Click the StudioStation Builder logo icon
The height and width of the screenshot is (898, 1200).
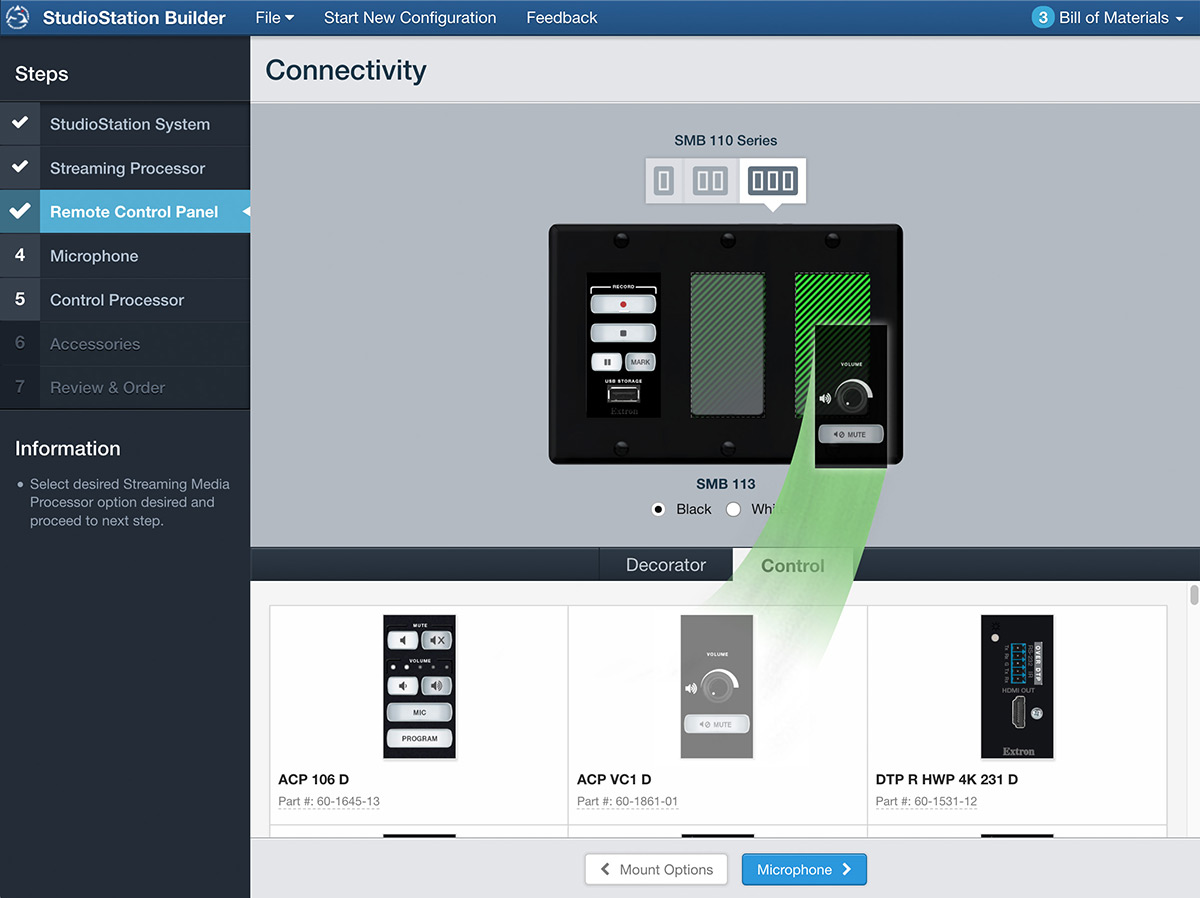coord(20,18)
